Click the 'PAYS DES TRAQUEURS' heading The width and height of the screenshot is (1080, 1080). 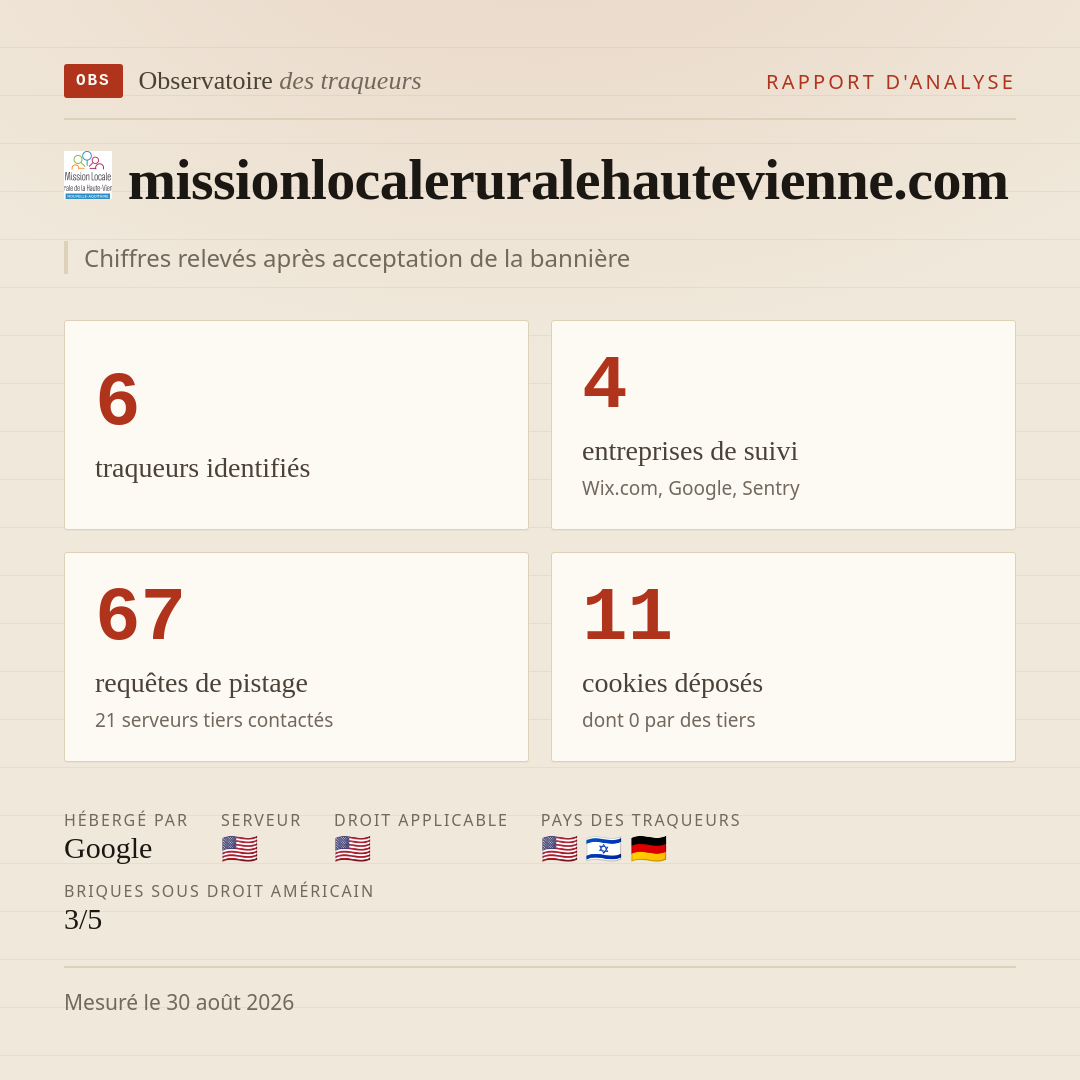coord(641,820)
